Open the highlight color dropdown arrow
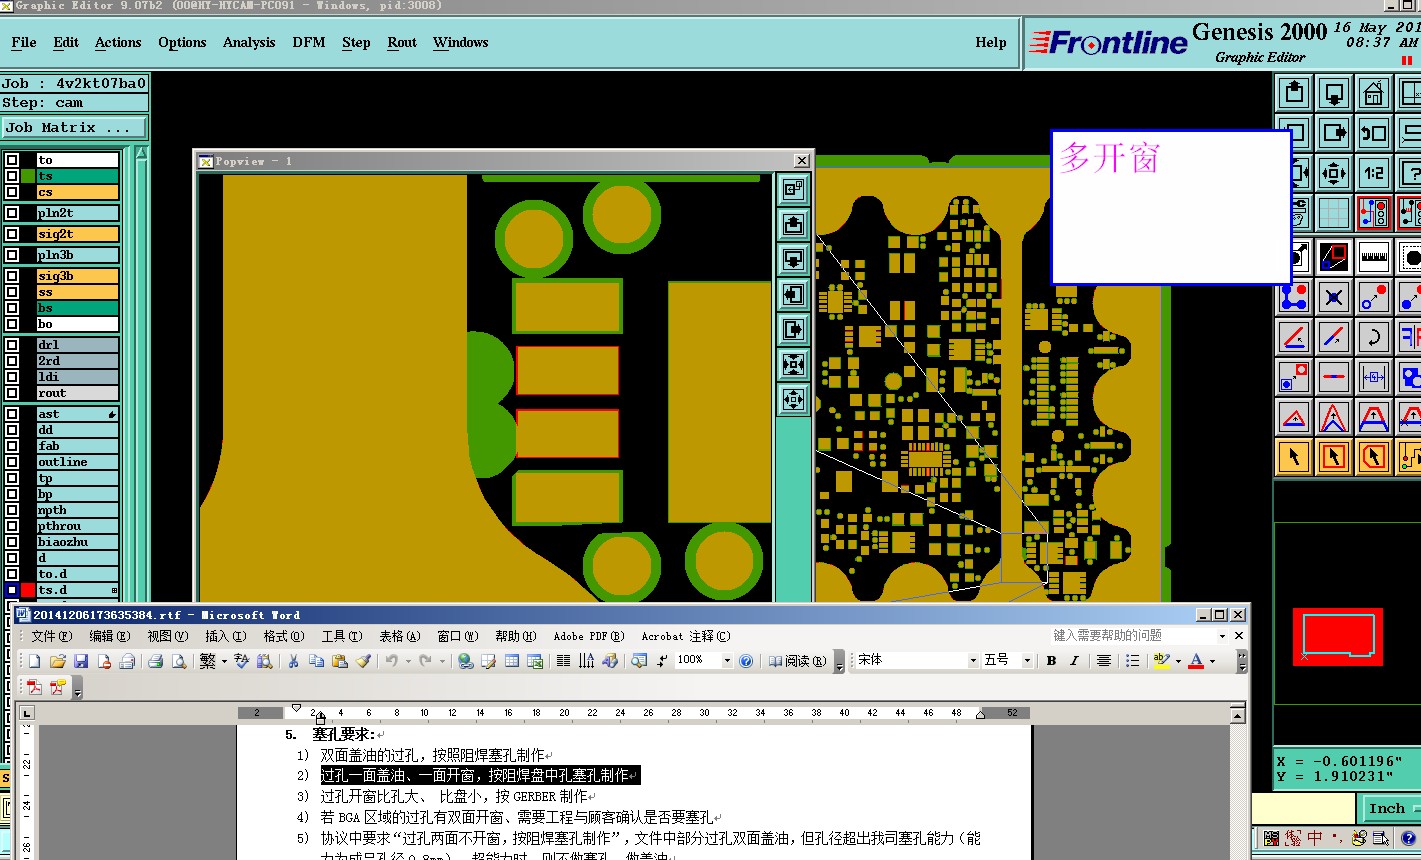 point(1178,661)
